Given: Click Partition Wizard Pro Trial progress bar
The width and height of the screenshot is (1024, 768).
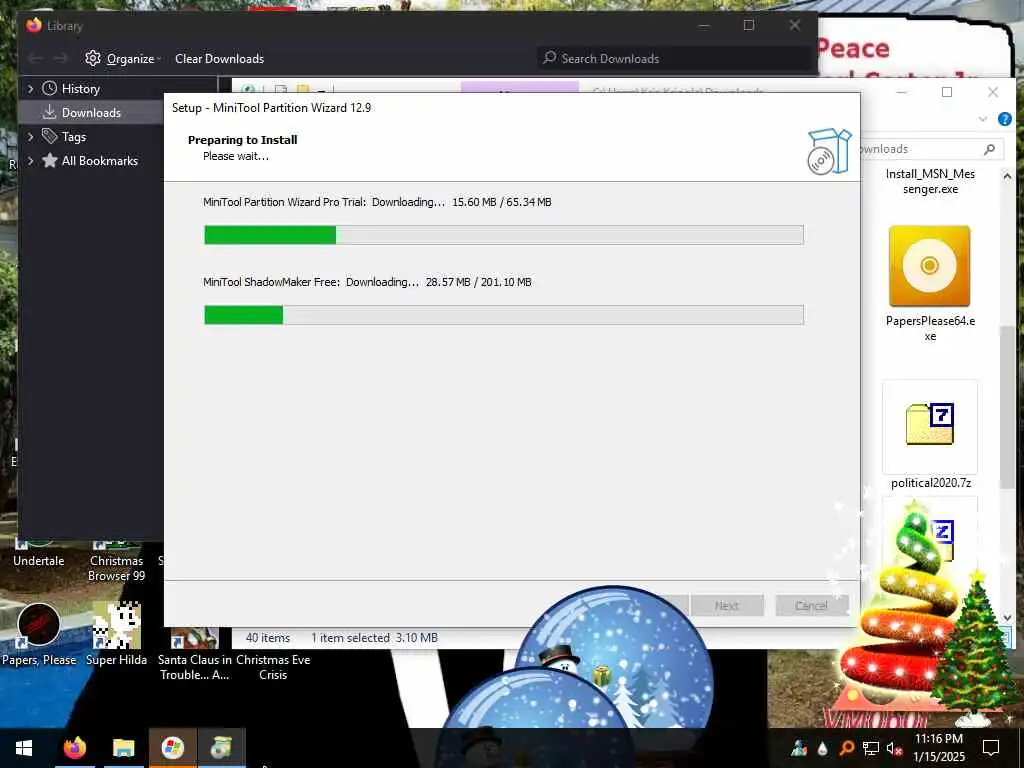Looking at the screenshot, I should pyautogui.click(x=504, y=235).
